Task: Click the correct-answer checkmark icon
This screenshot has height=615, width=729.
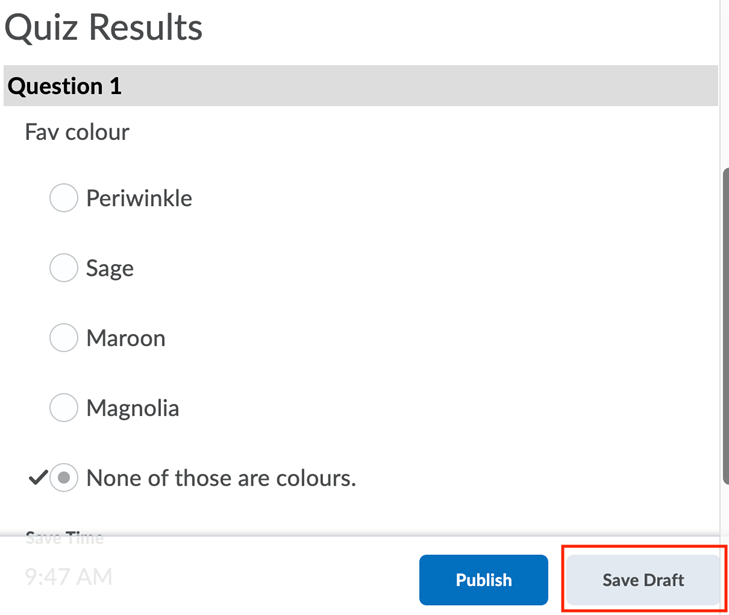Action: 37,478
